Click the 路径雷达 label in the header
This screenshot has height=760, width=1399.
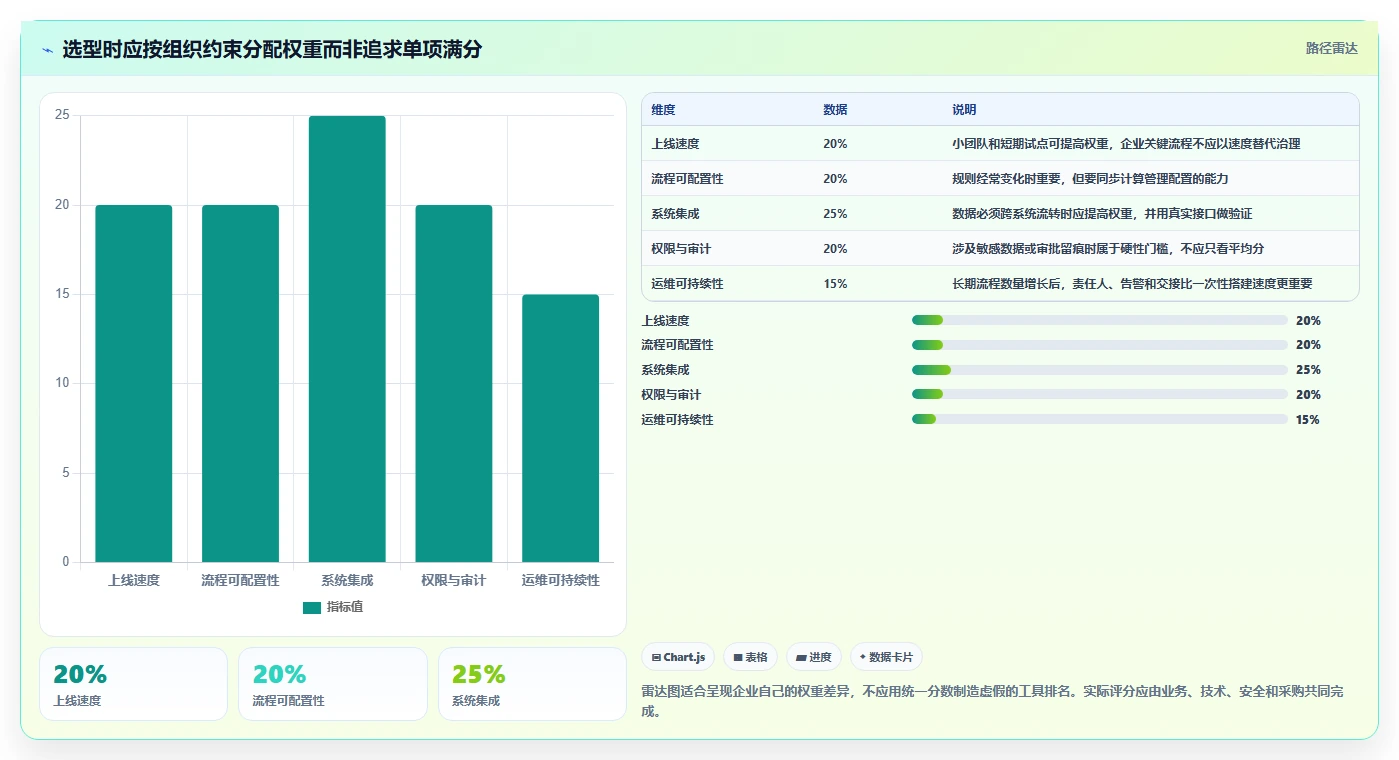point(1332,48)
